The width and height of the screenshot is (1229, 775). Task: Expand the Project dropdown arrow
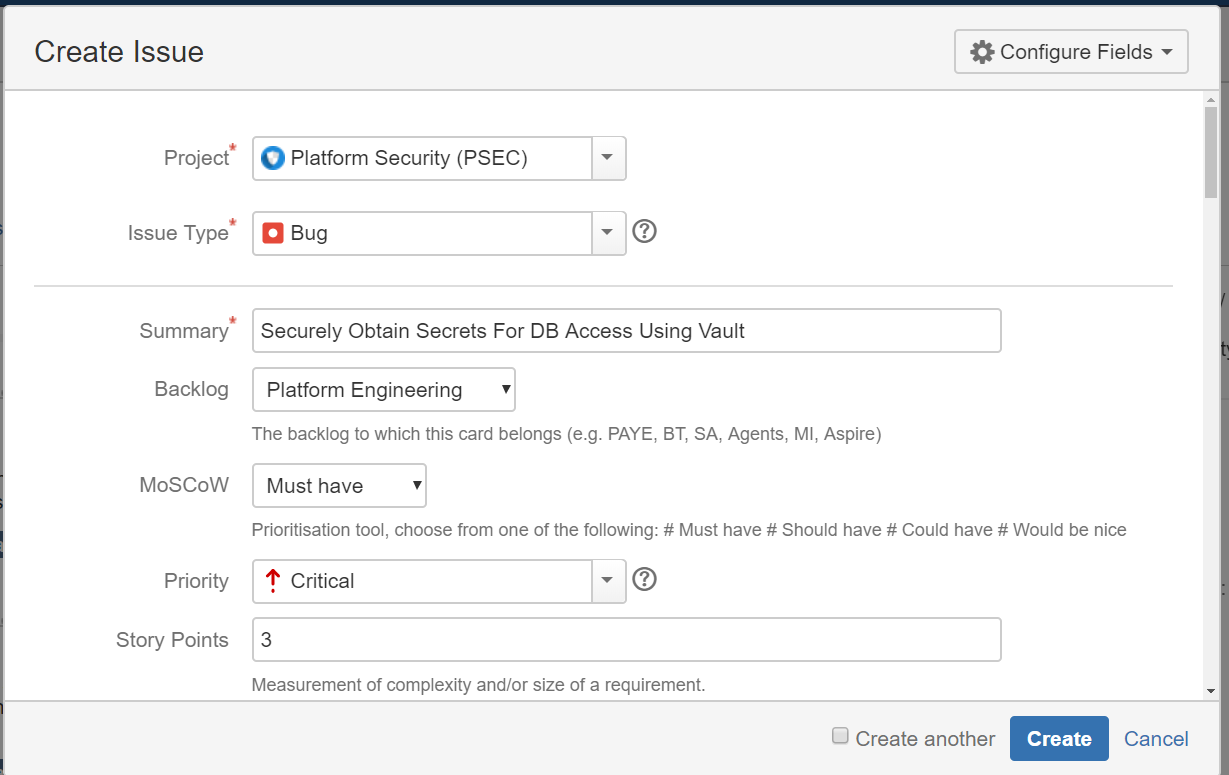[x=609, y=158]
